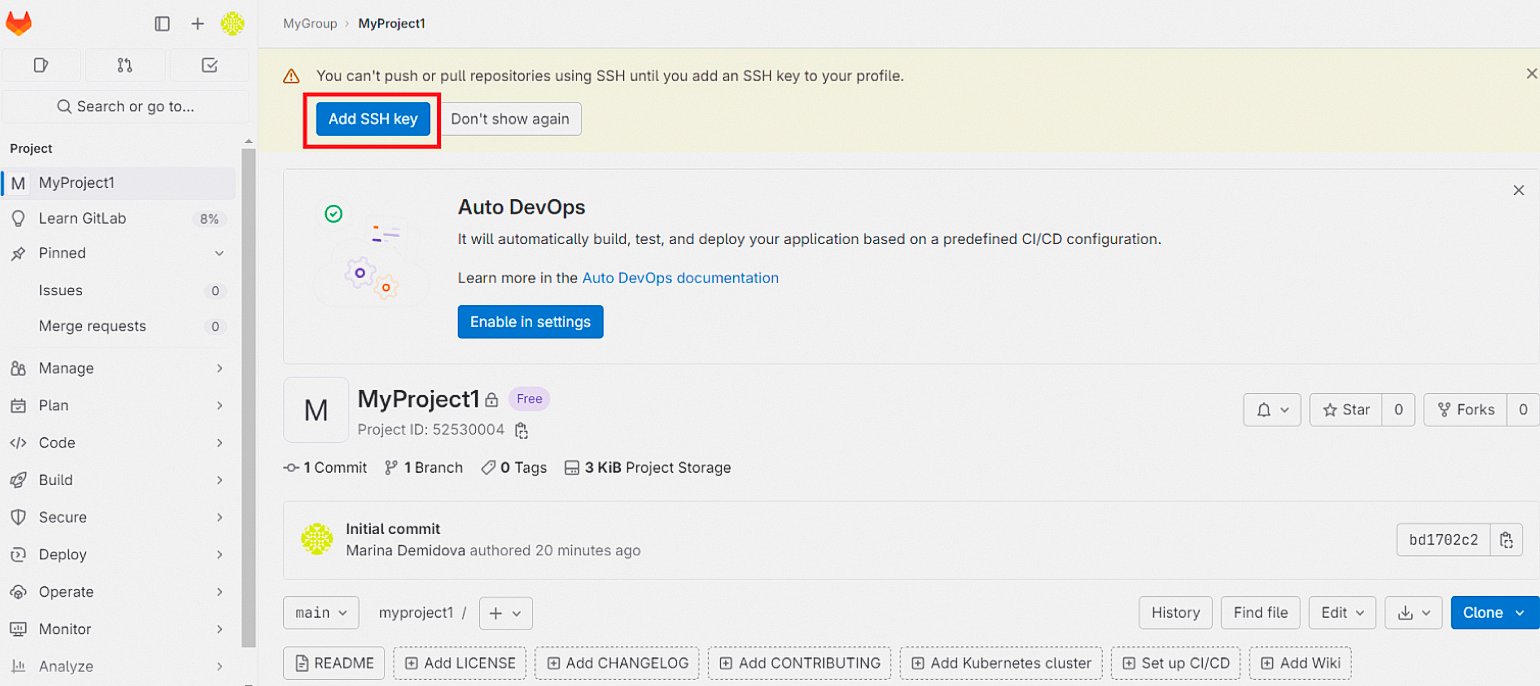Expand the Code menu

(x=120, y=442)
